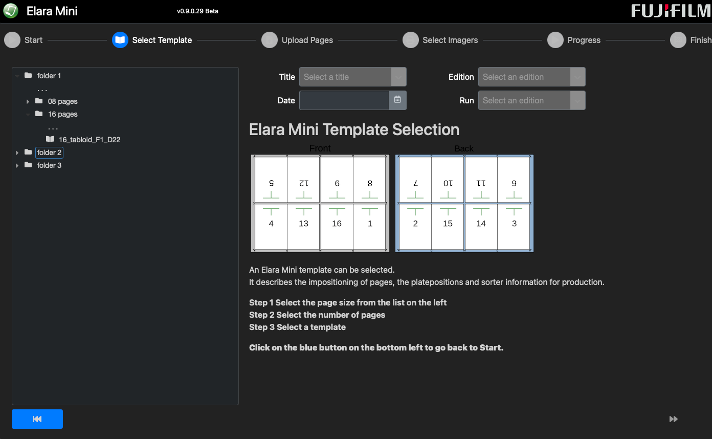Click the Front imposition preview
This screenshot has height=439, width=712.
320,203
